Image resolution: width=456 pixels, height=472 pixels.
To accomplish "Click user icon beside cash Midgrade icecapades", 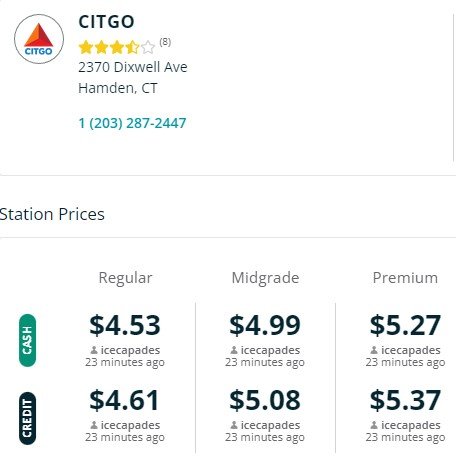I will [x=234, y=350].
